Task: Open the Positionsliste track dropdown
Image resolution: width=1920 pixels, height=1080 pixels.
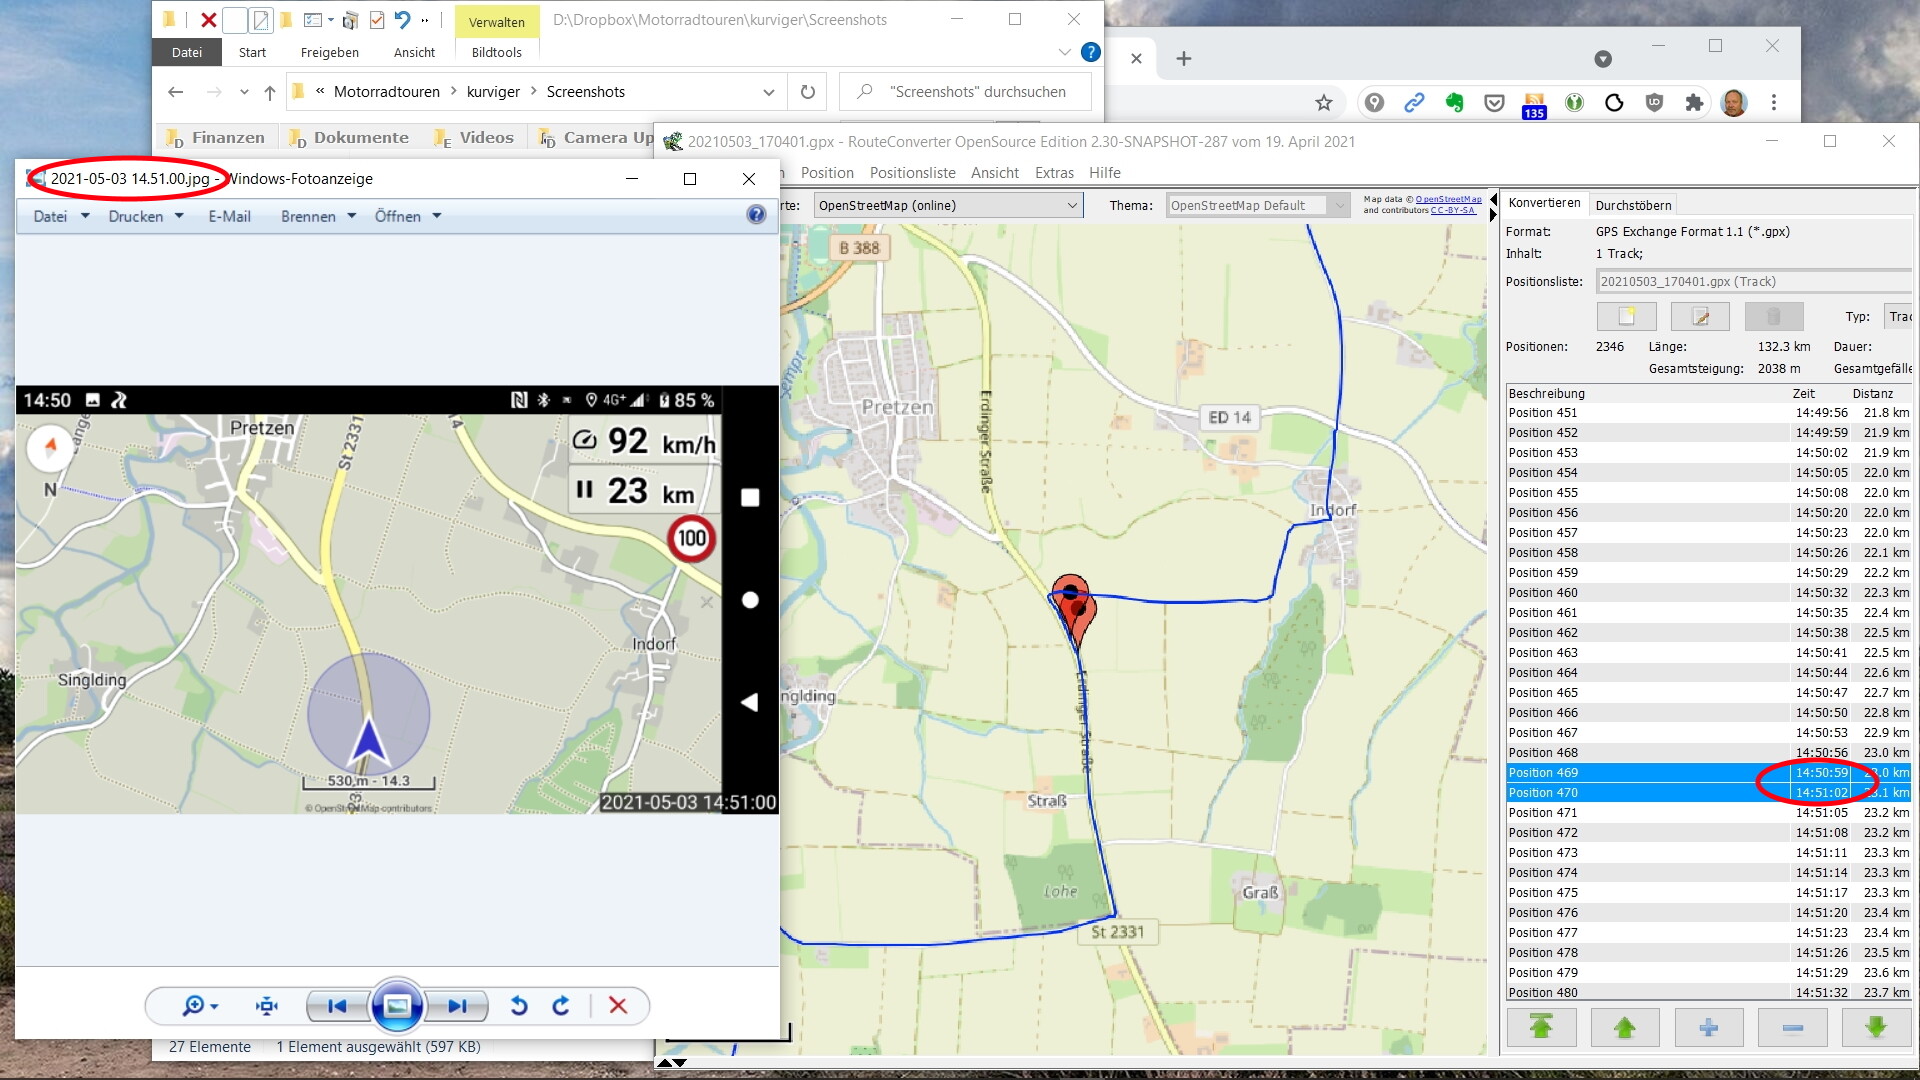Action: click(1753, 282)
